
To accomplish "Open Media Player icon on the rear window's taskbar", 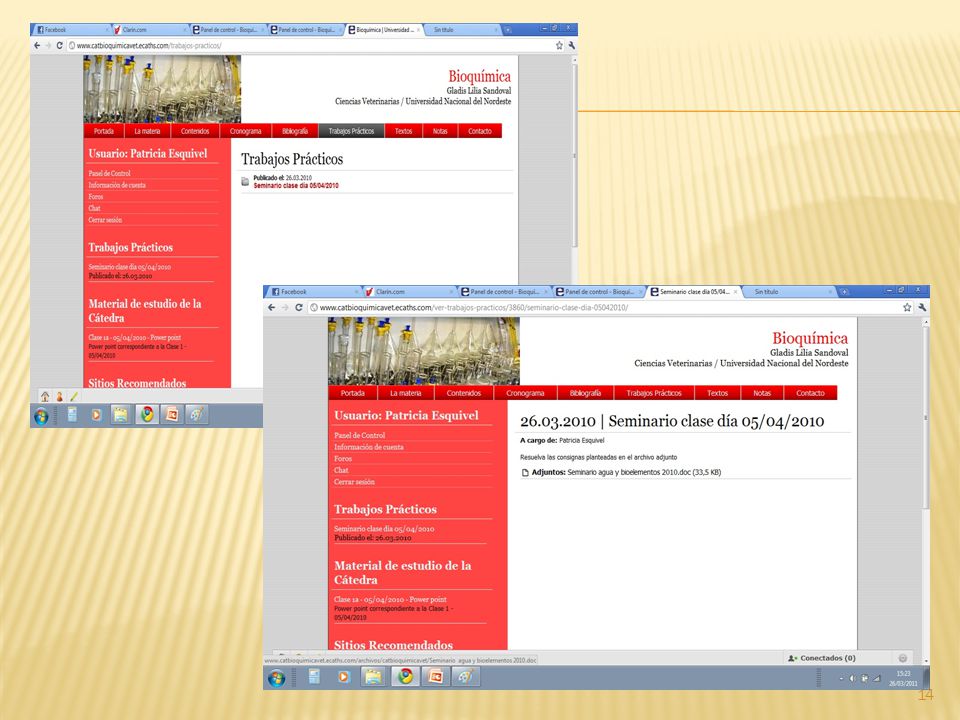I will click(96, 415).
